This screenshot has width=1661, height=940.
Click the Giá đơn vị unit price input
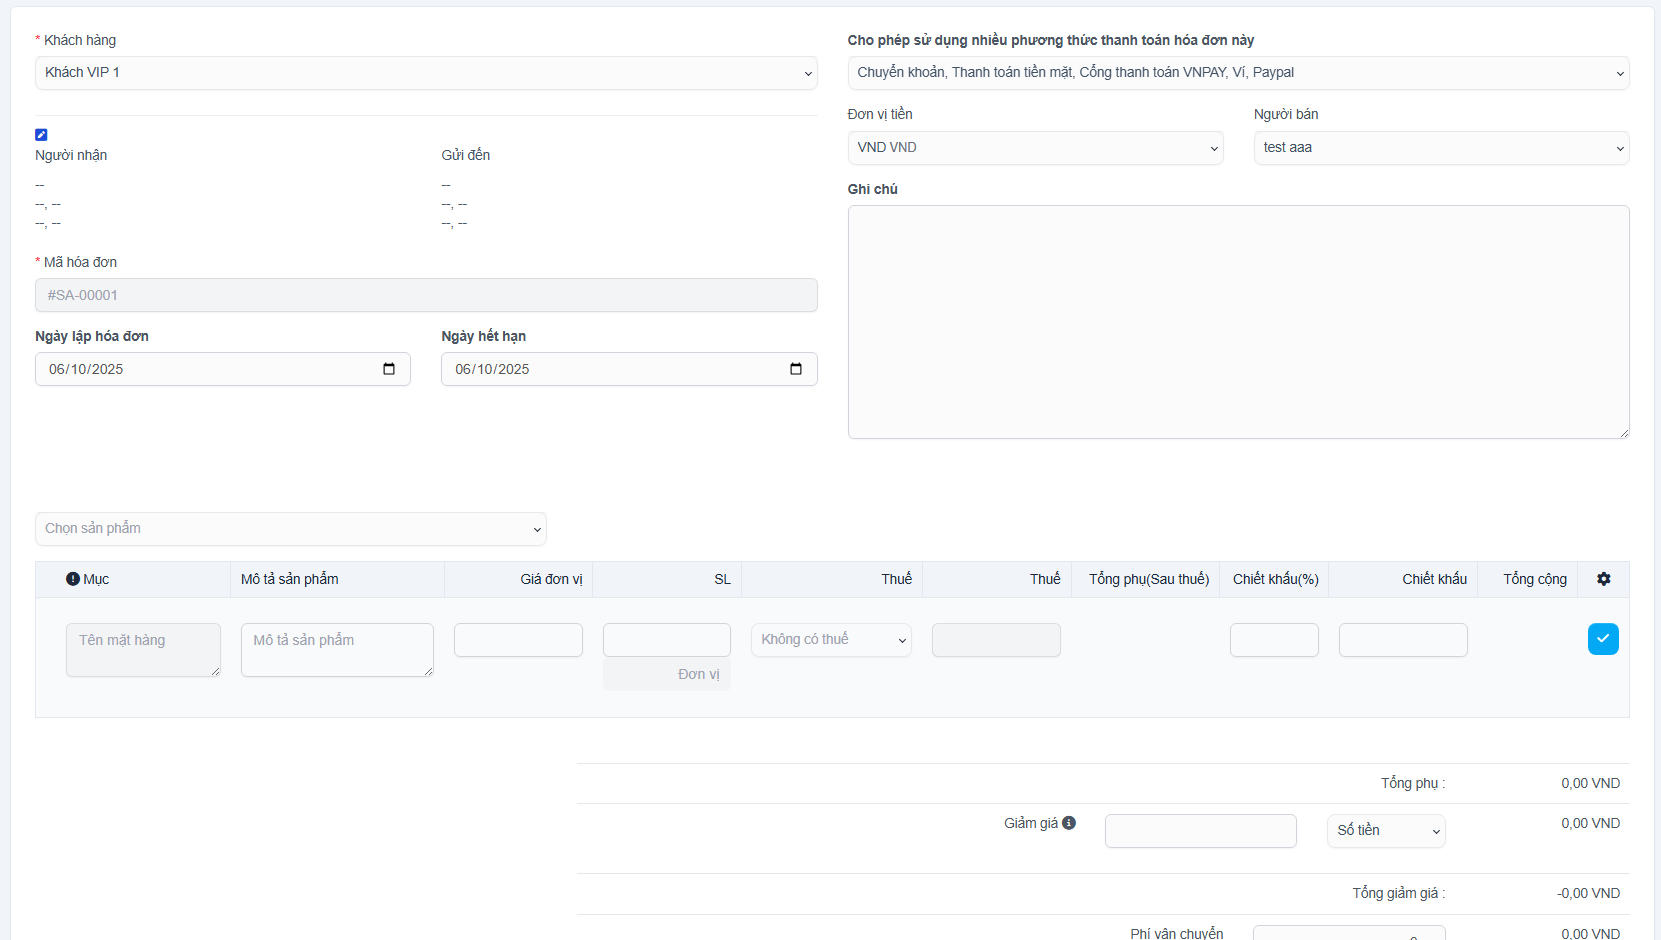(518, 640)
